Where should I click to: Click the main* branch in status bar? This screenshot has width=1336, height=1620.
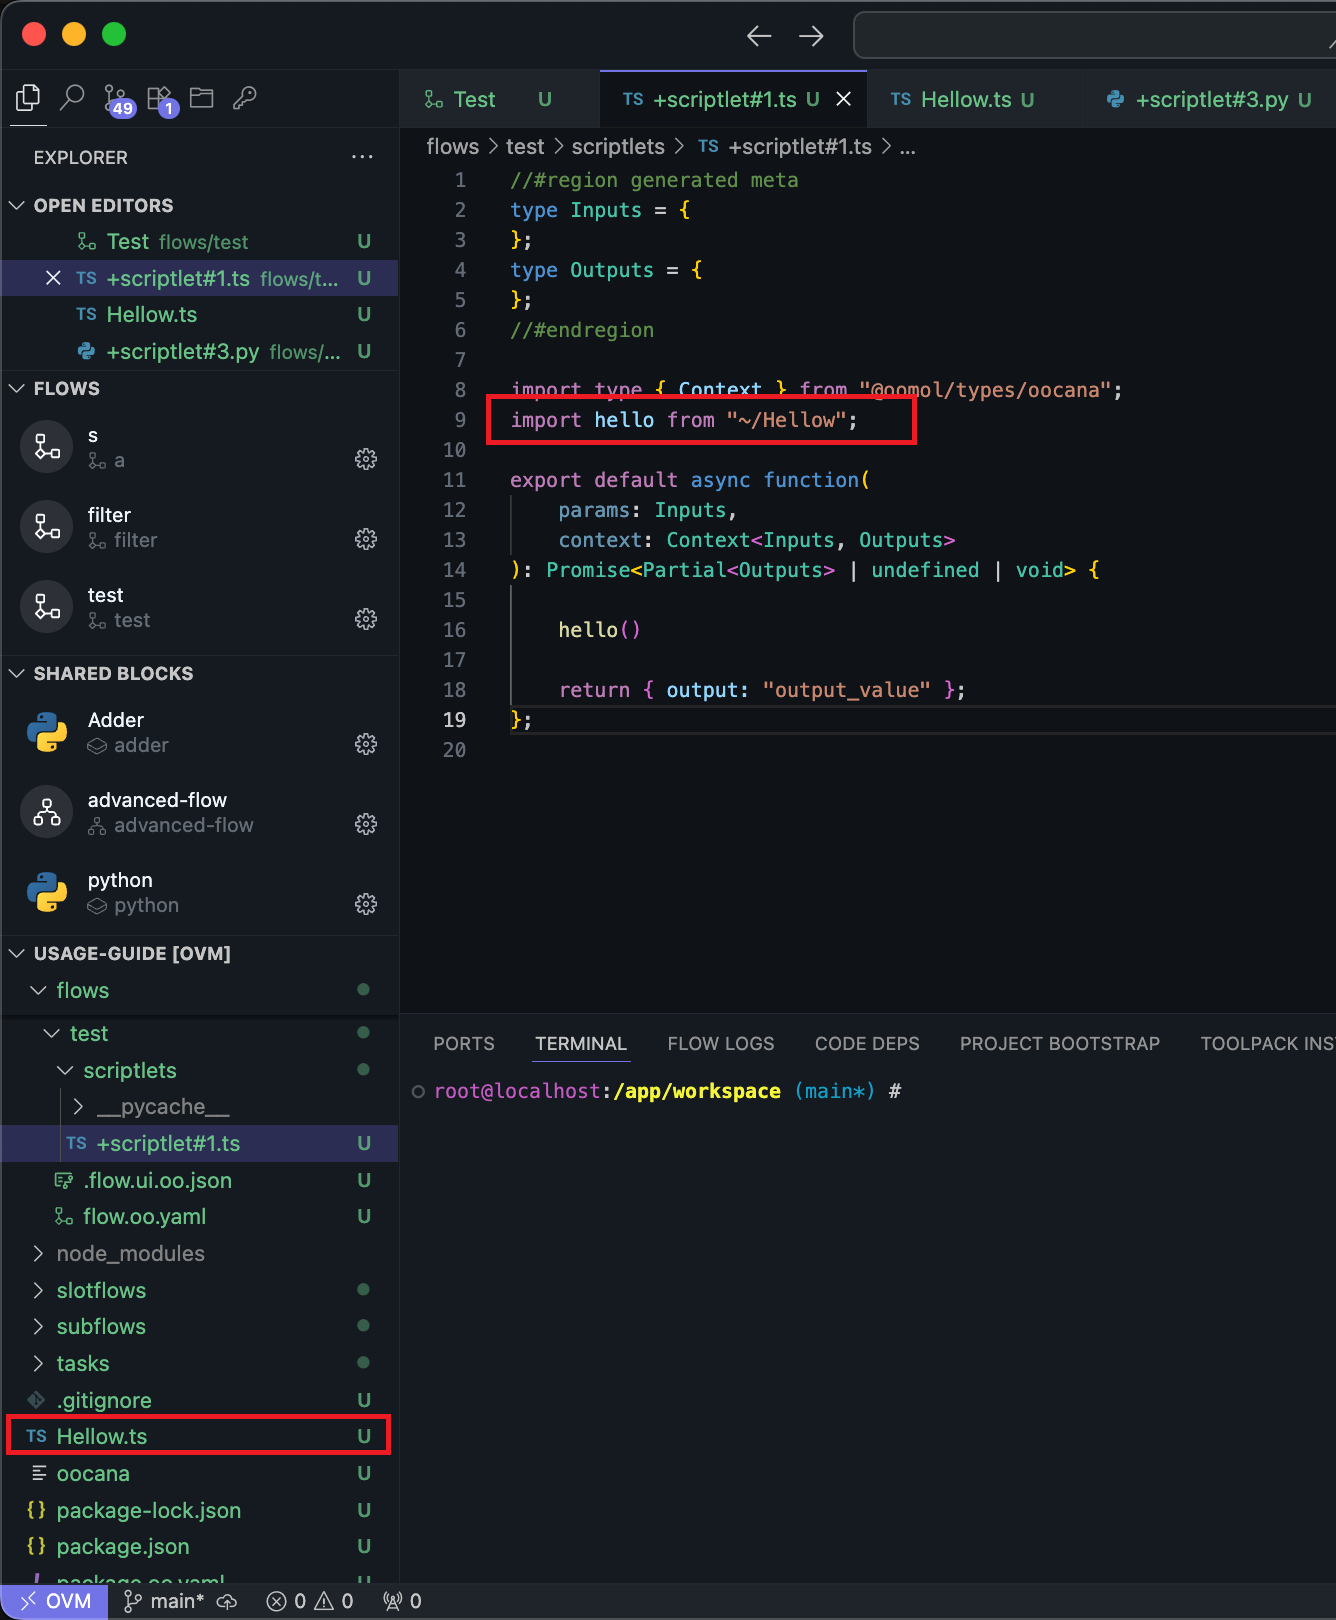[x=165, y=1601]
